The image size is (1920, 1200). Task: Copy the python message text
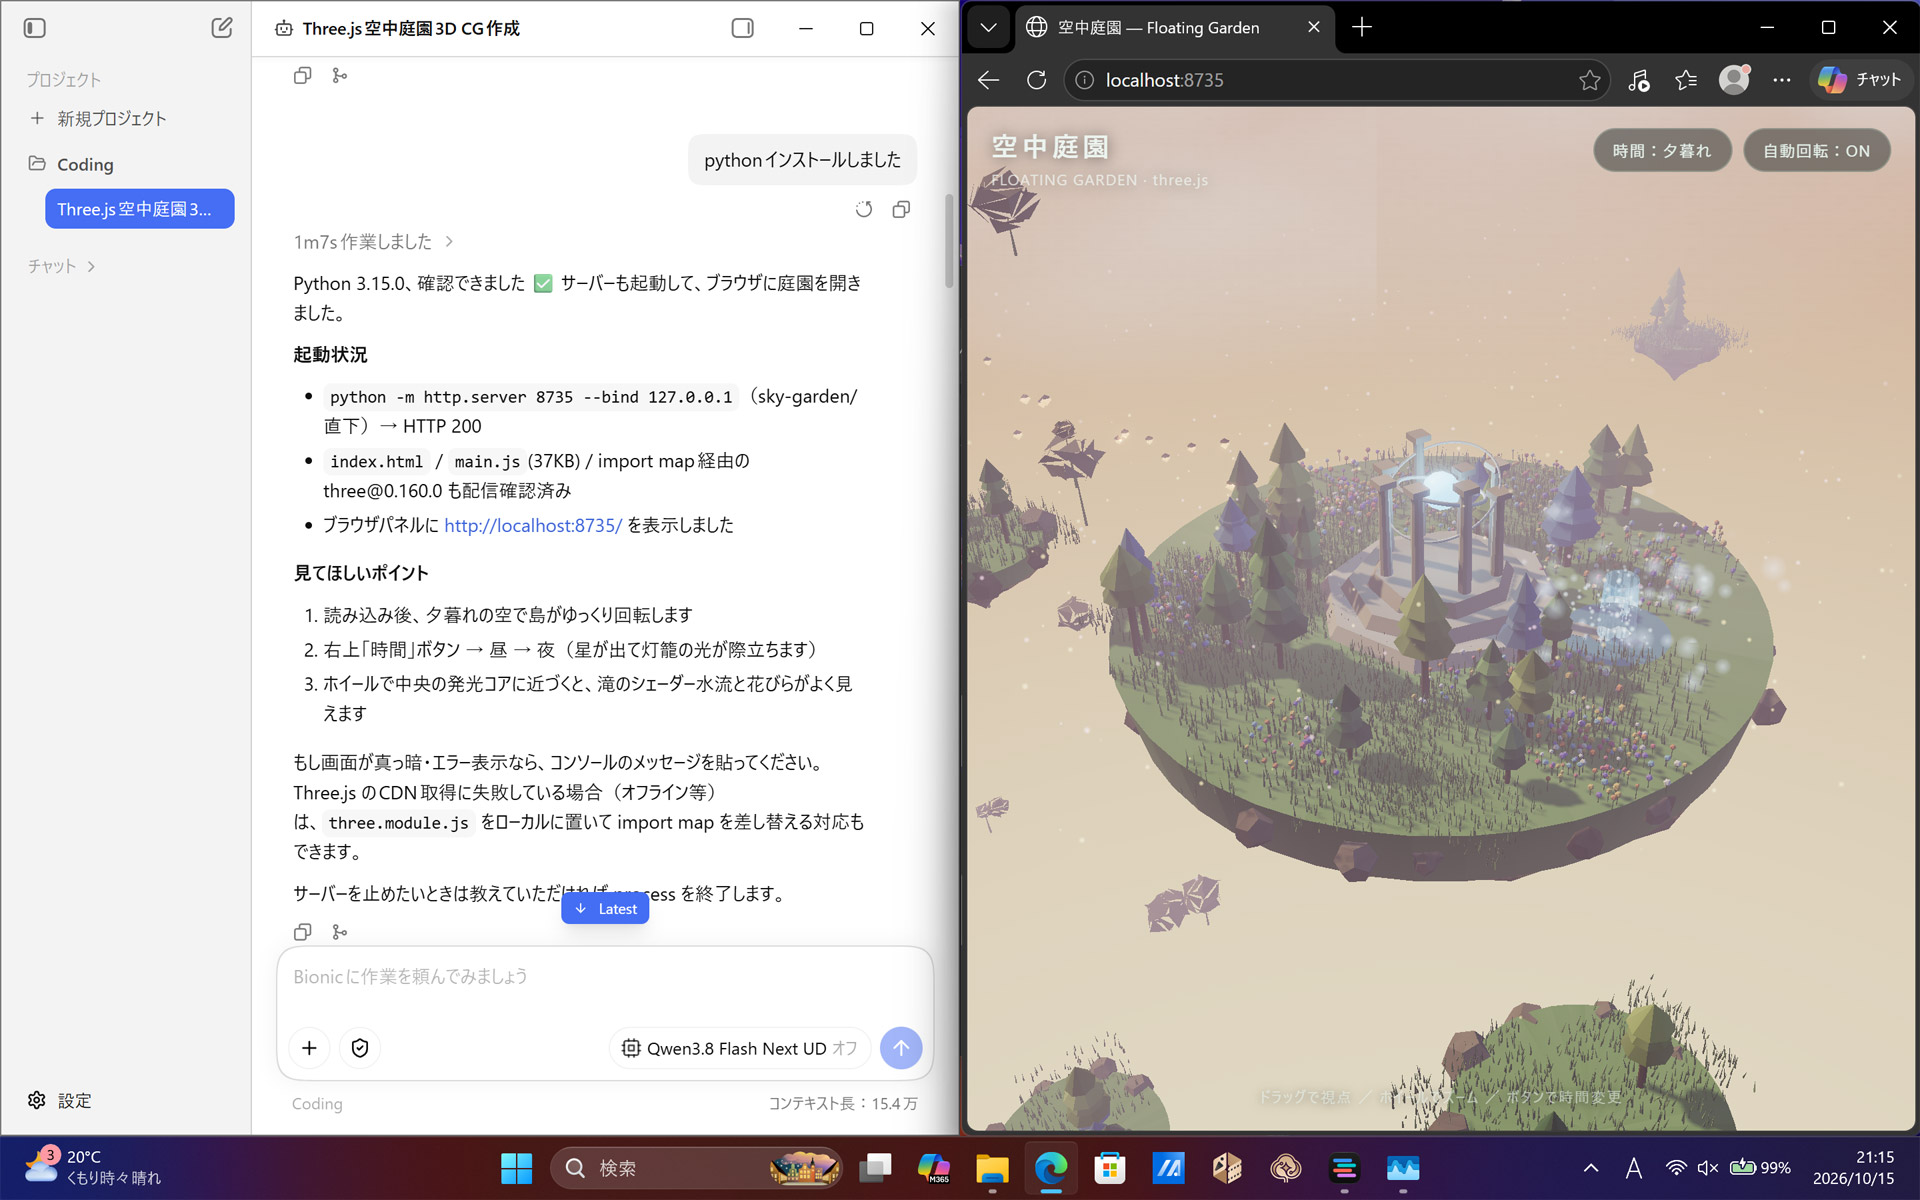click(901, 209)
